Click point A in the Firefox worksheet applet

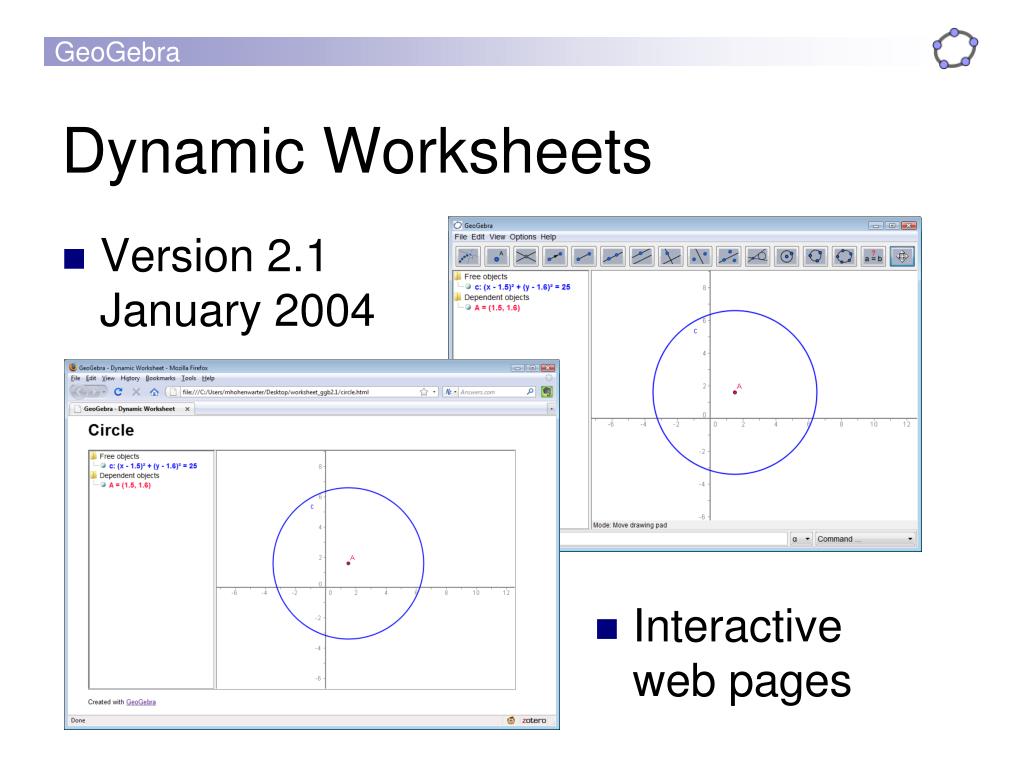pyautogui.click(x=348, y=563)
